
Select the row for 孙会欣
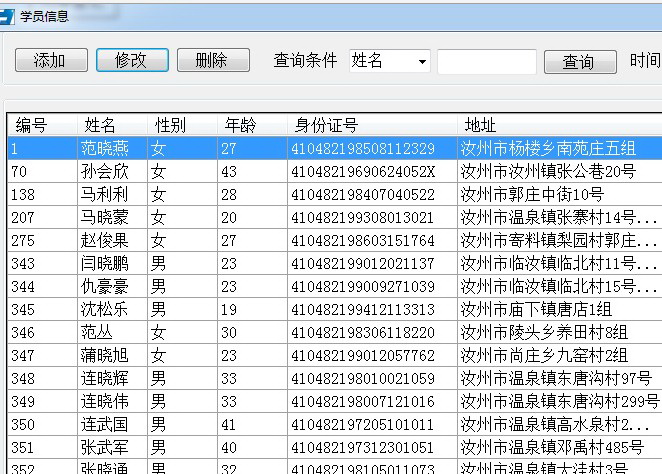point(335,171)
